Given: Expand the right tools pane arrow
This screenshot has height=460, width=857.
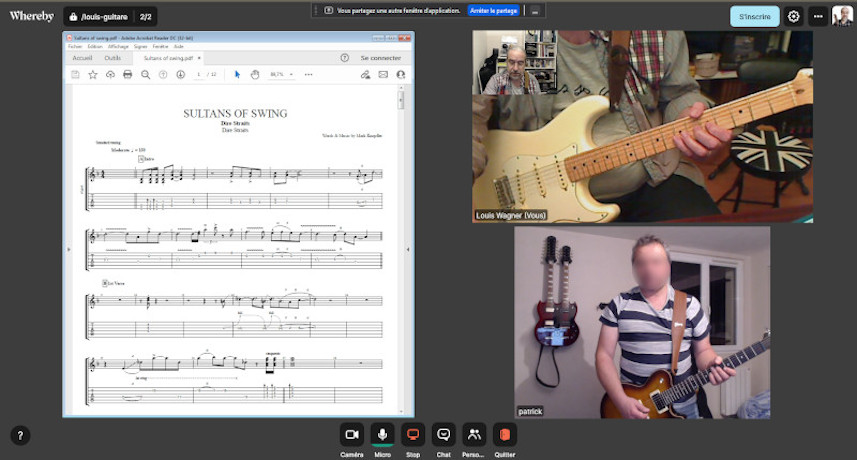Looking at the screenshot, I should click(408, 249).
